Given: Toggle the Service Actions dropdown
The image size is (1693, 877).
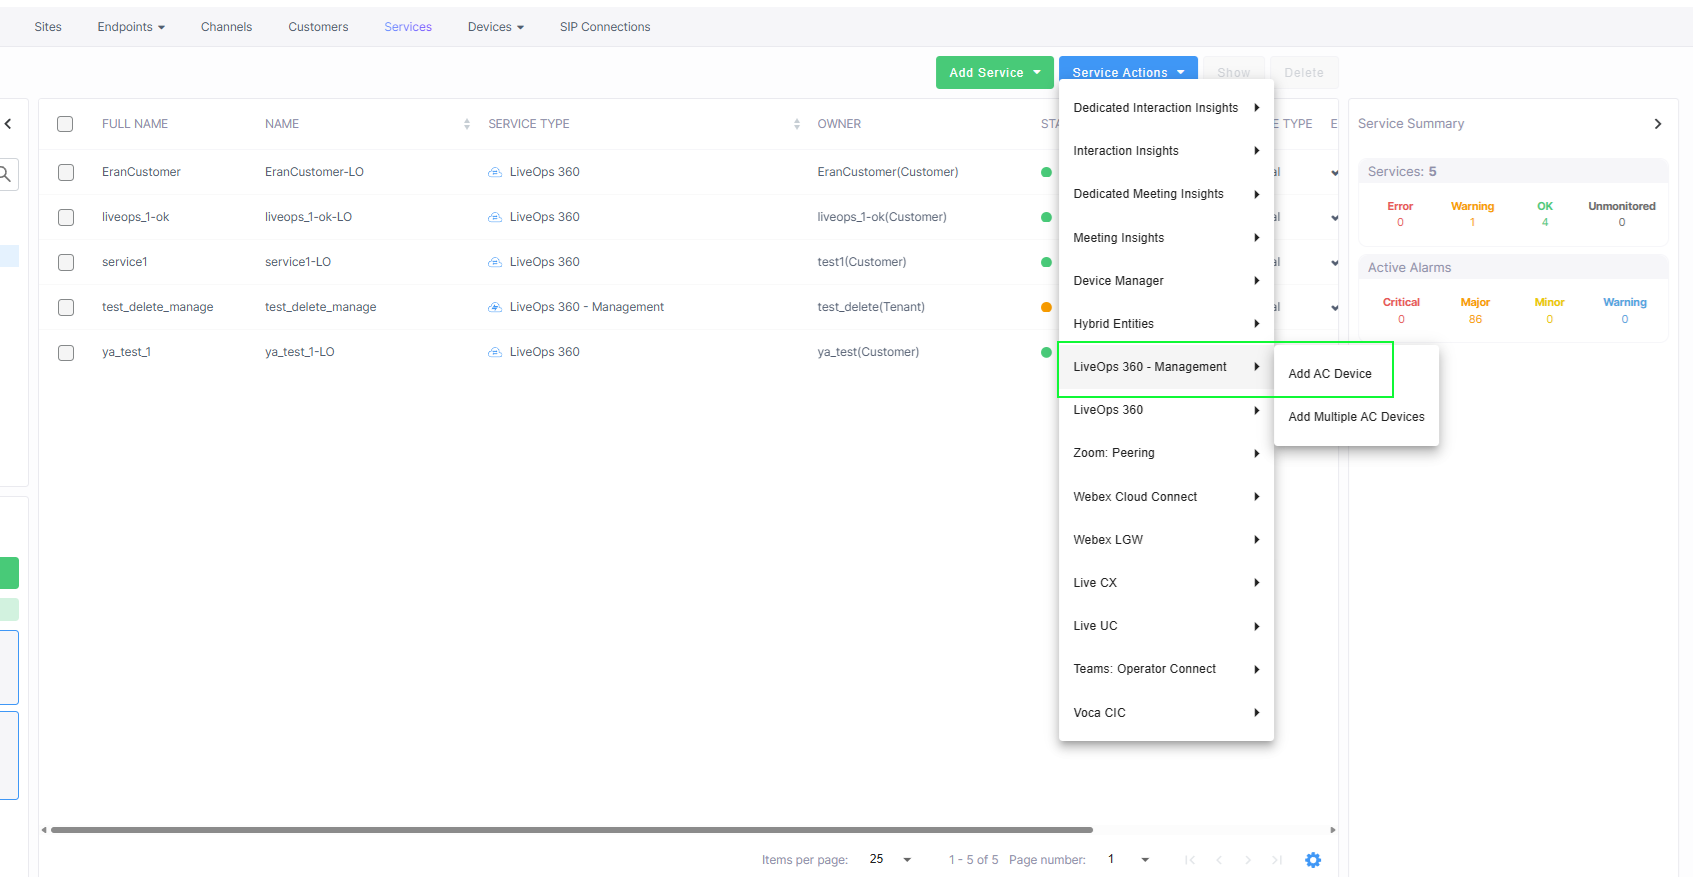Looking at the screenshot, I should (1128, 72).
